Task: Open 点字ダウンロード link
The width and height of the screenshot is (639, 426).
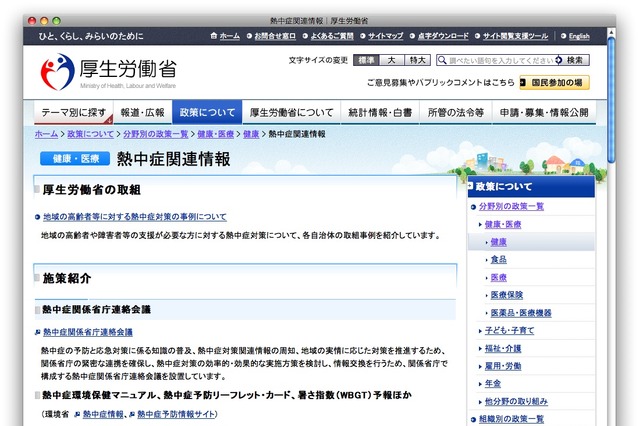Action: pyautogui.click(x=443, y=36)
